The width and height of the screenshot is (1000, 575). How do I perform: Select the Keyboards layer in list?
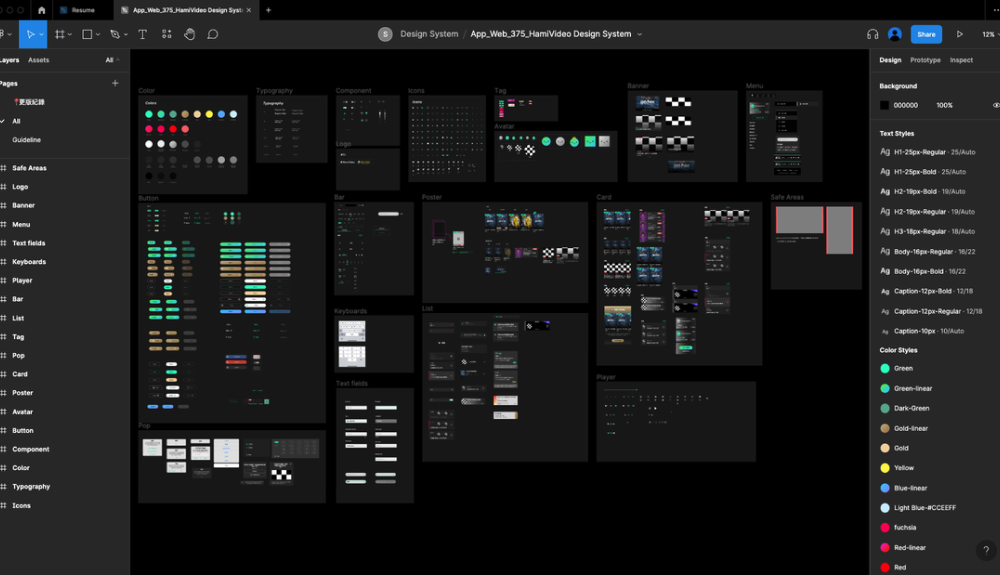[x=29, y=262]
